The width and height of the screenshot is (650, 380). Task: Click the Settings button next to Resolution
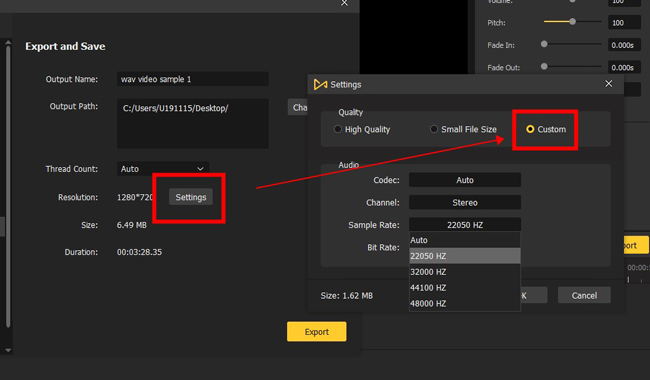coord(191,197)
